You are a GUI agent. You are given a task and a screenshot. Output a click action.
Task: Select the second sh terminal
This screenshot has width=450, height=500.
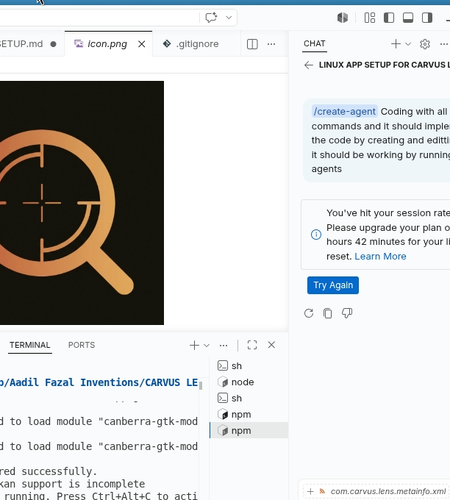click(249, 398)
